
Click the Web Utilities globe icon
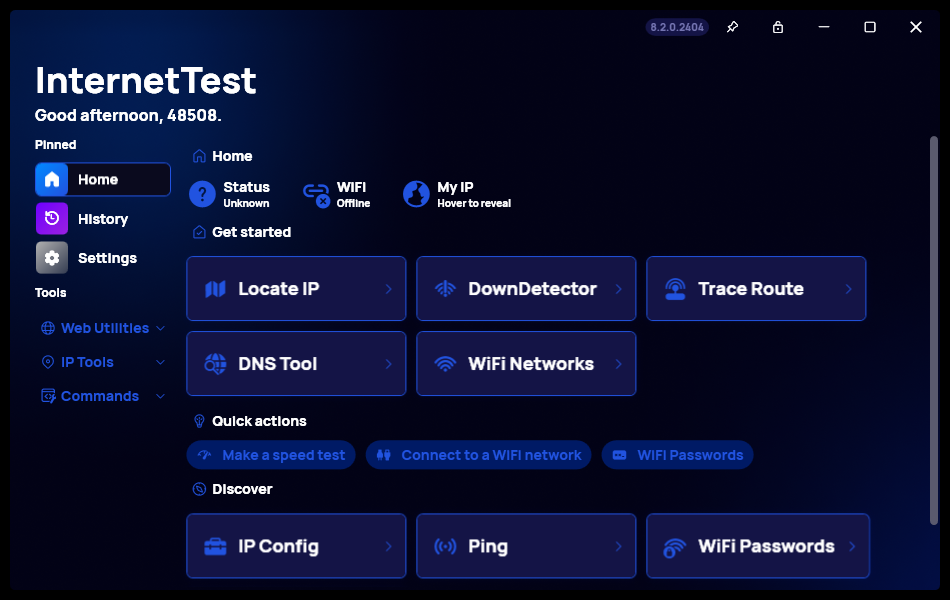48,328
